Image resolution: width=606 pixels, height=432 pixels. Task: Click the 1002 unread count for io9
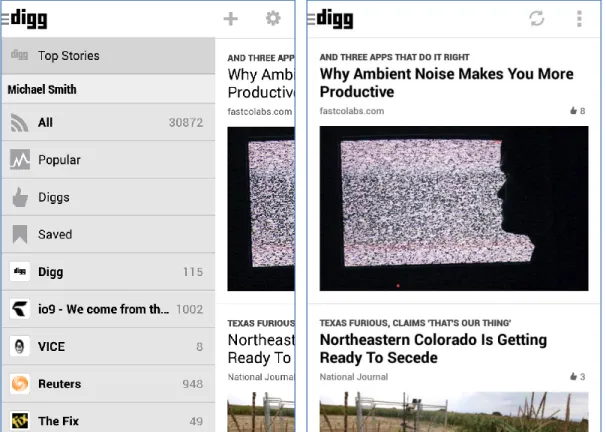point(189,309)
